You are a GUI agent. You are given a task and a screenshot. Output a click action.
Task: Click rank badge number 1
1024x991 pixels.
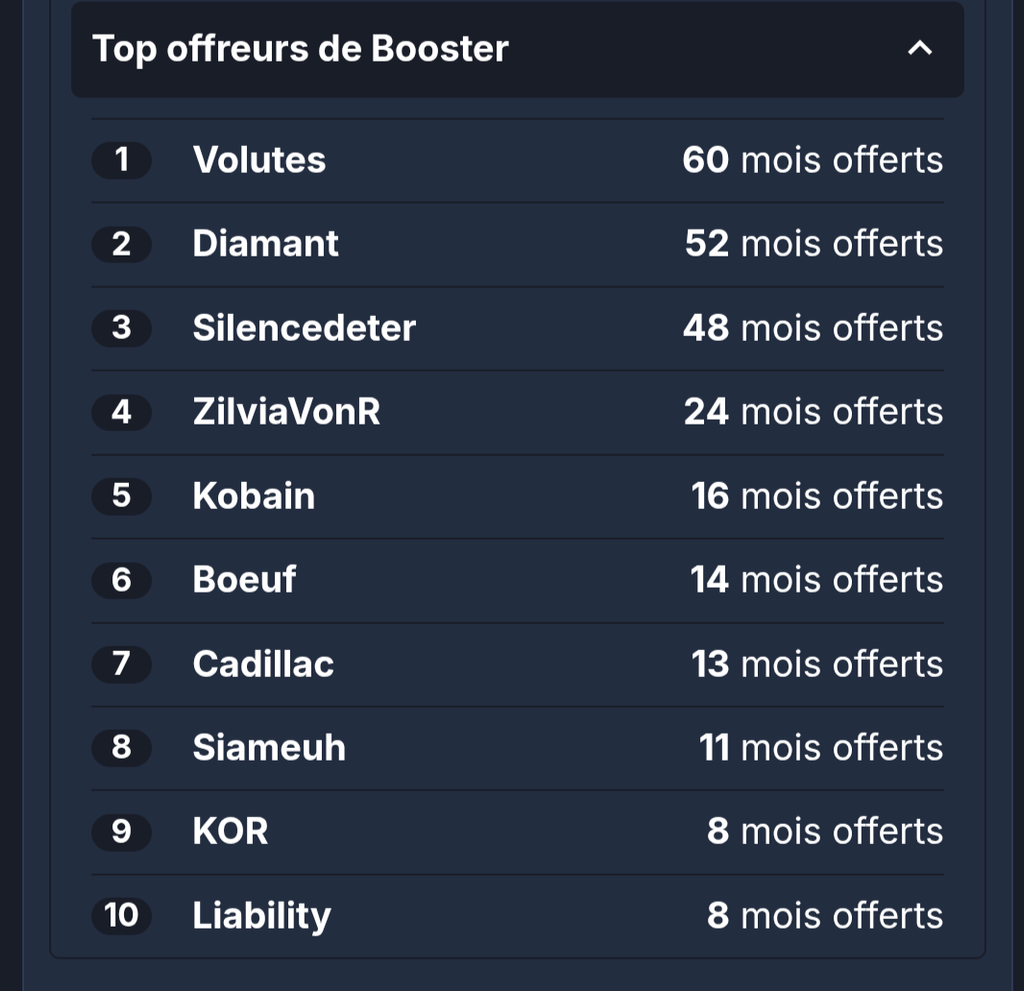tap(121, 160)
